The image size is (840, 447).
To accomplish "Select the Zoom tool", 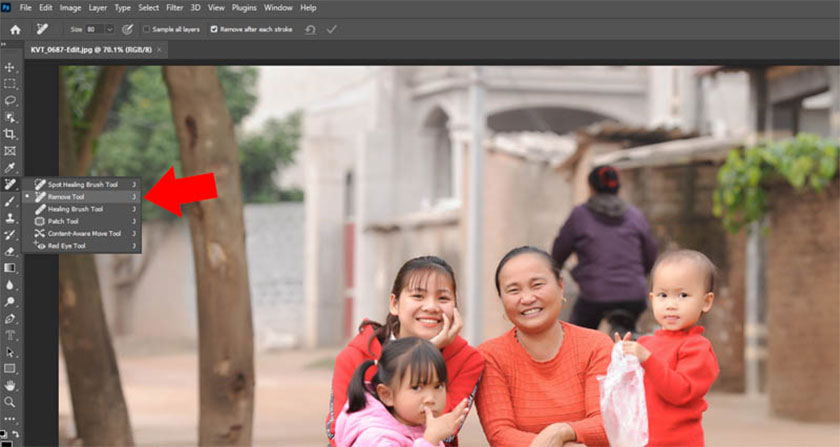I will pos(10,402).
